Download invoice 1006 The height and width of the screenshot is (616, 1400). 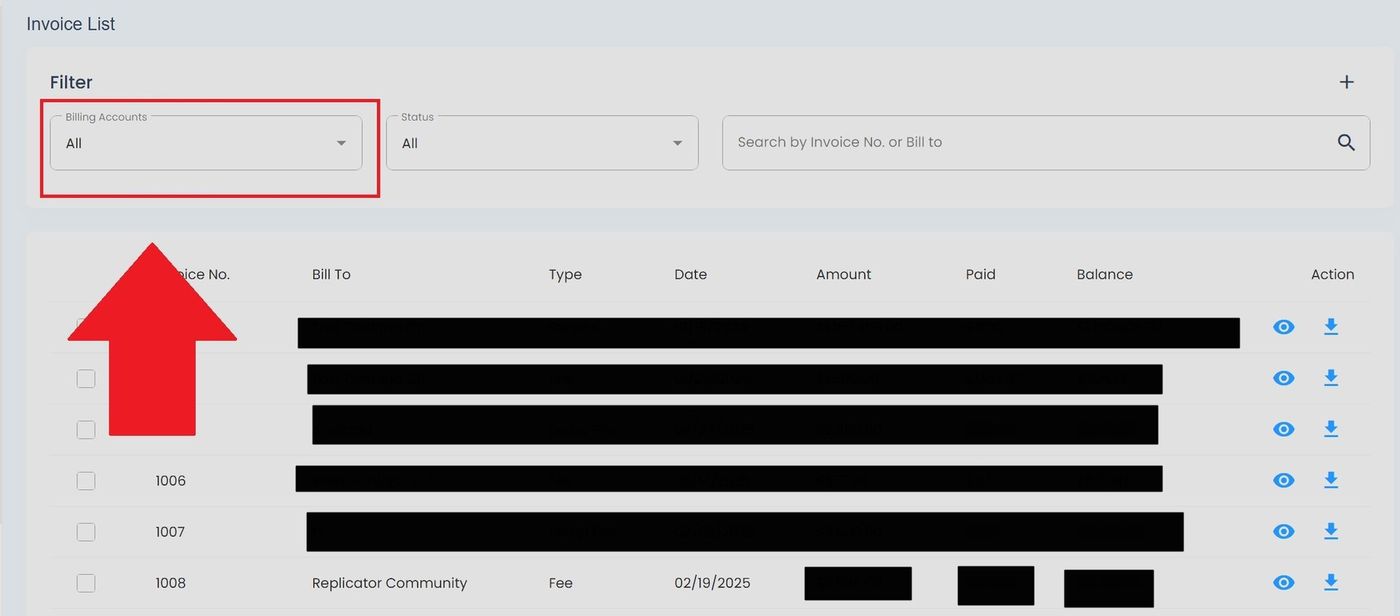[1330, 480]
